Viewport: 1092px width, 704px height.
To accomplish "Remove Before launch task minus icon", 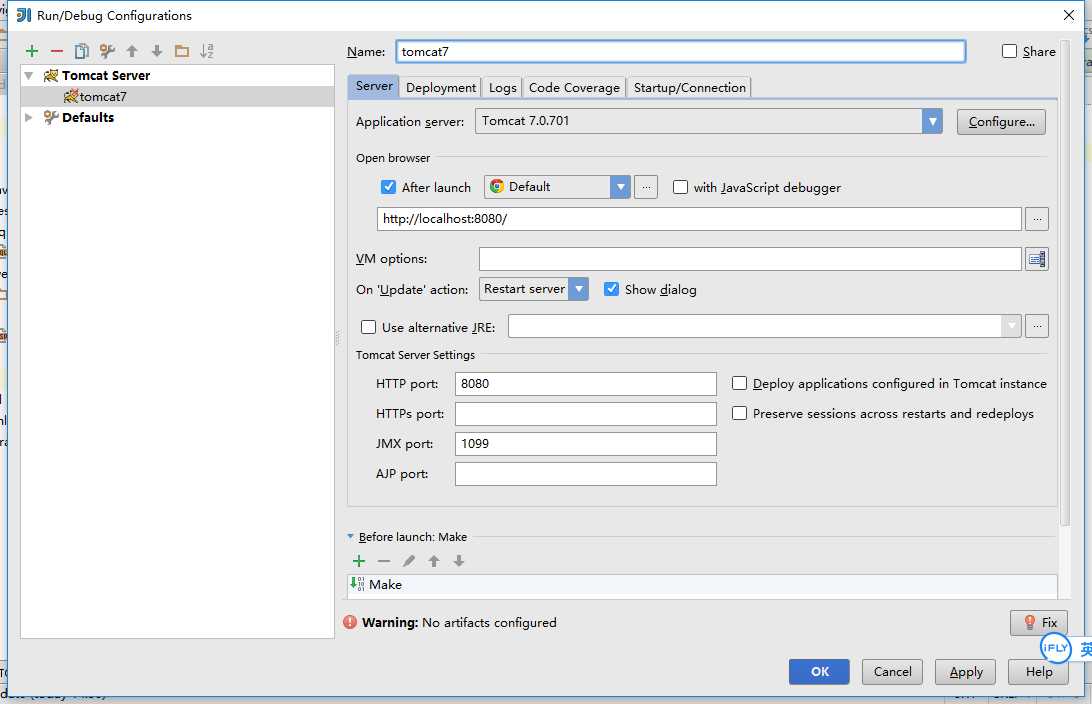I will pos(384,561).
